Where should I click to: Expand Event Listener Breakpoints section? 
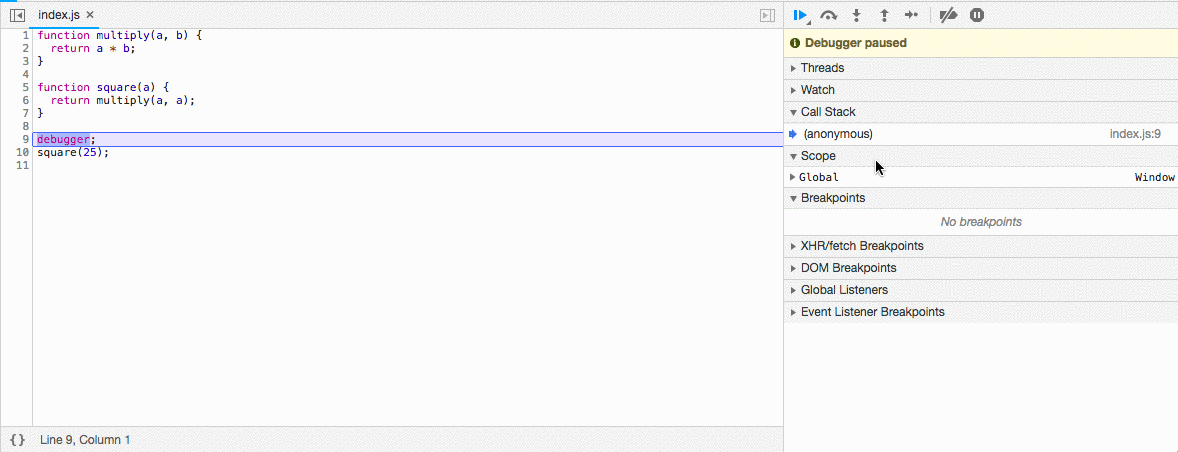tap(872, 312)
